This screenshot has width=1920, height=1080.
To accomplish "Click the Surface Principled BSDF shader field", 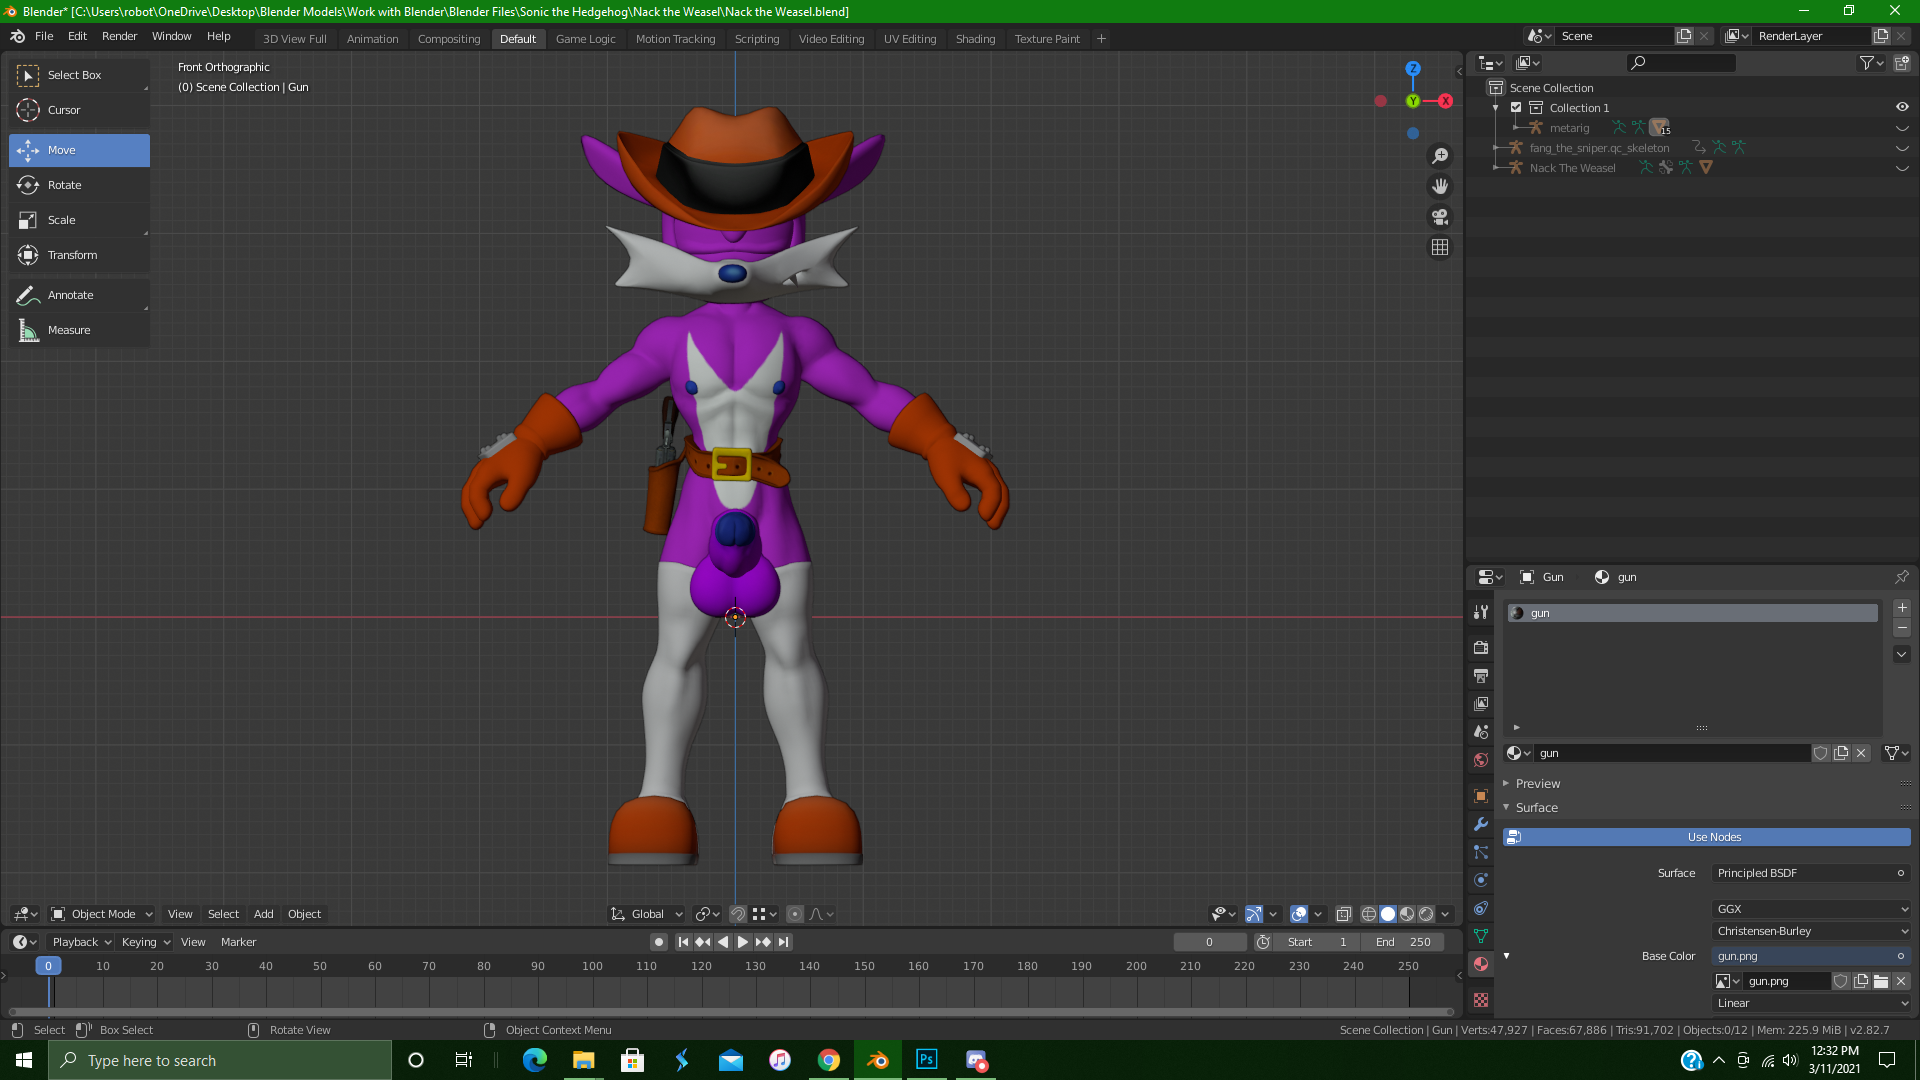I will pos(1811,873).
